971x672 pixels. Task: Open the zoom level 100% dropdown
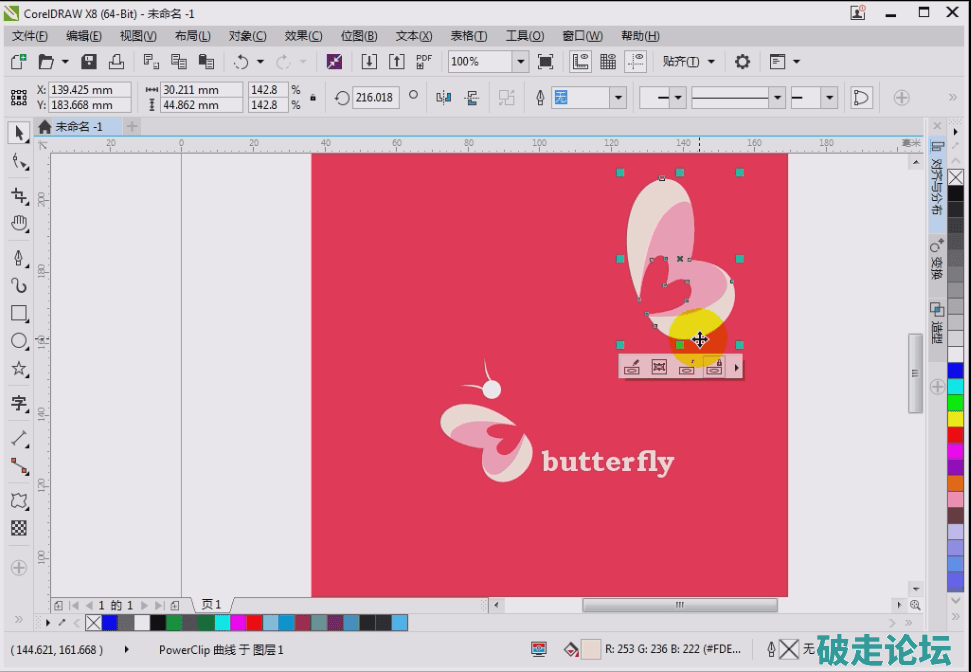[x=520, y=62]
